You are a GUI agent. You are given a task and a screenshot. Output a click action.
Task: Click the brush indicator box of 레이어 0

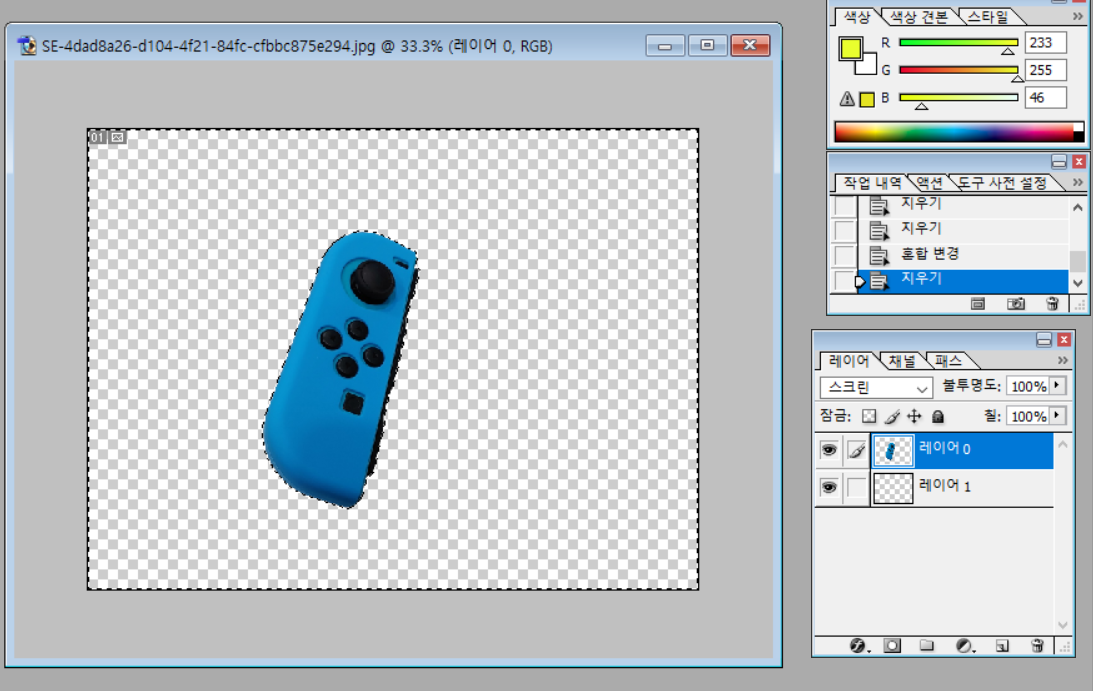(856, 450)
